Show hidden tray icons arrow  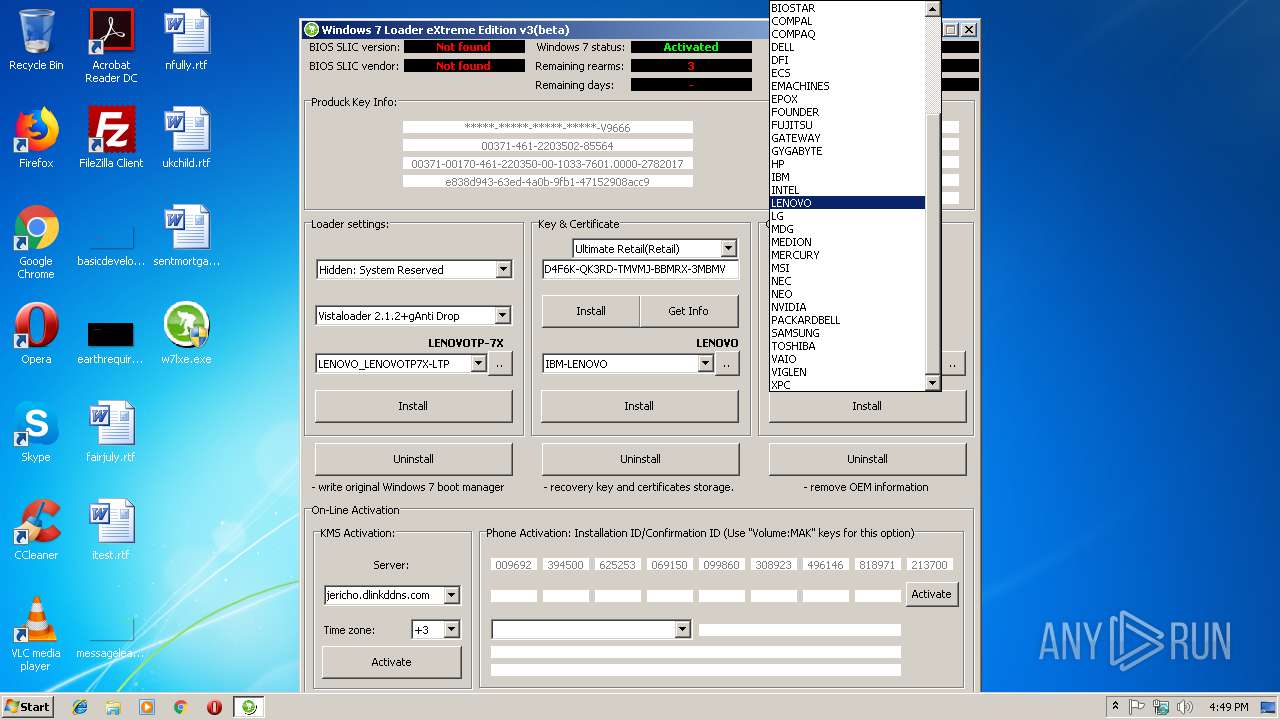(1115, 707)
